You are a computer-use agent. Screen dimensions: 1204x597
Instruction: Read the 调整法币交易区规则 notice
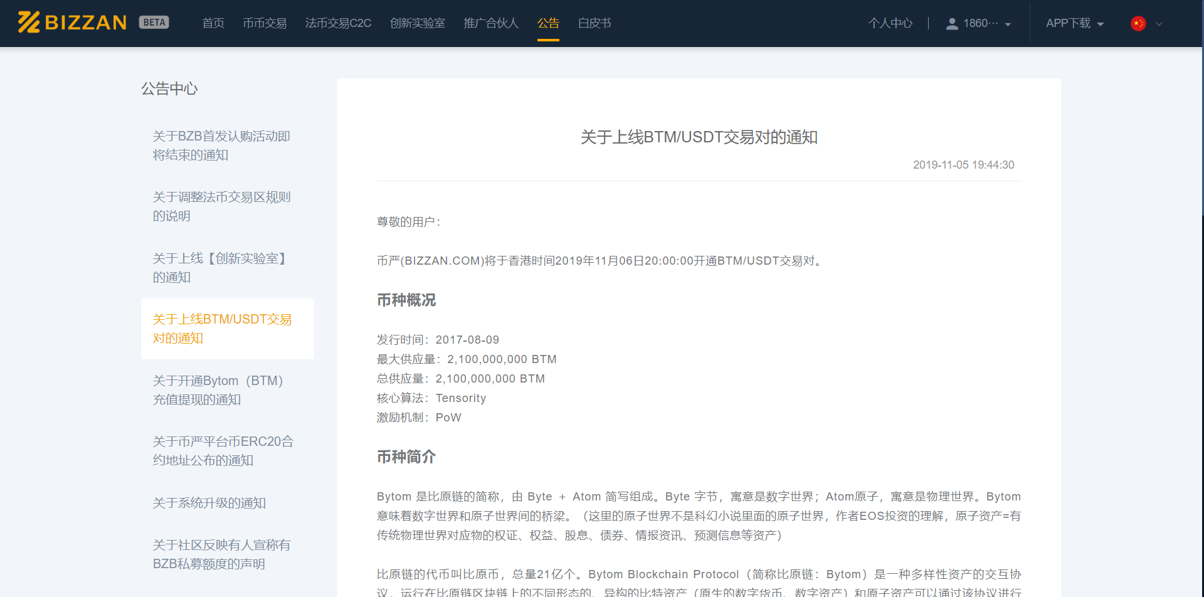[220, 206]
